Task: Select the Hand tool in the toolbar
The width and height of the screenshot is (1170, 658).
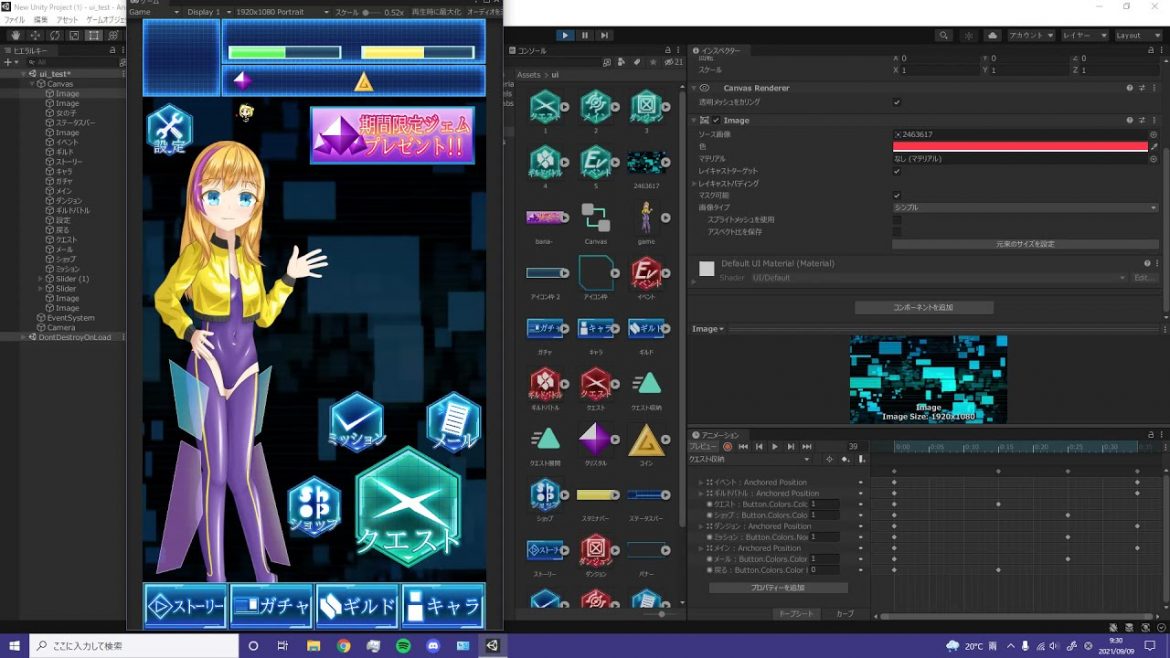Action: (14, 35)
